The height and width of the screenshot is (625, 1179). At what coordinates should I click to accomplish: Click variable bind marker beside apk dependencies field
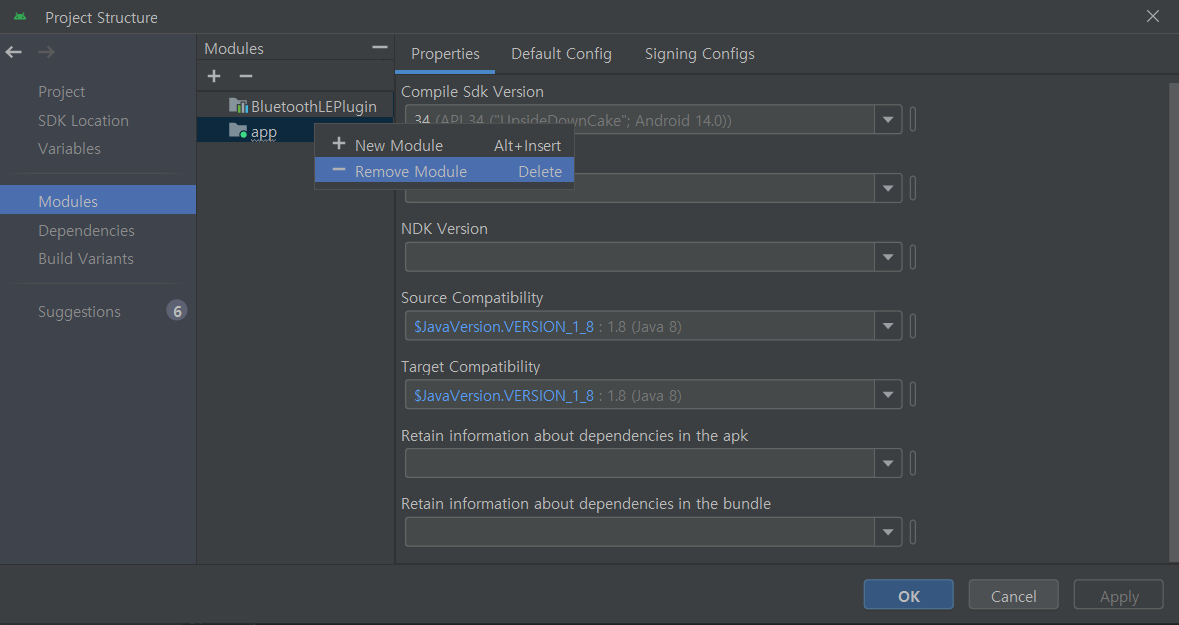click(913, 463)
